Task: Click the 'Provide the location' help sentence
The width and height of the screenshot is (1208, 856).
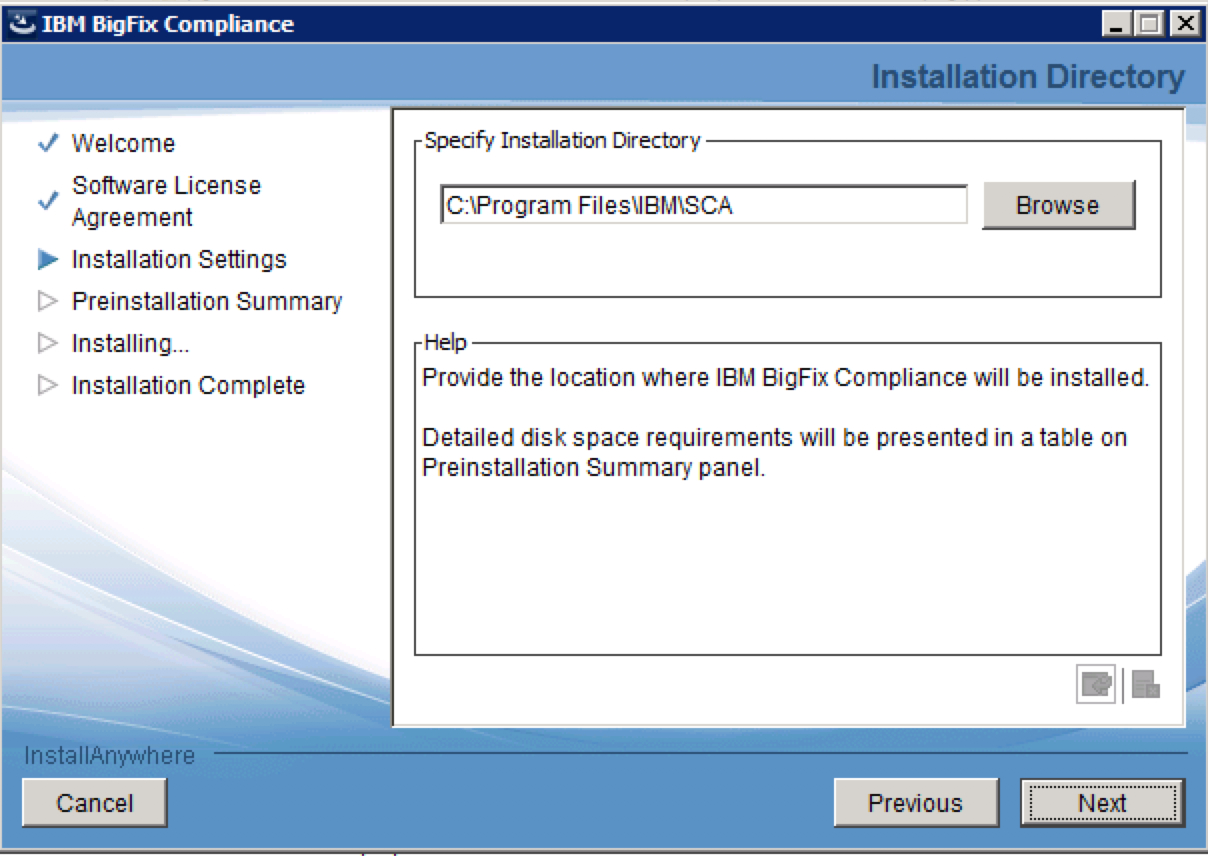Action: click(786, 379)
